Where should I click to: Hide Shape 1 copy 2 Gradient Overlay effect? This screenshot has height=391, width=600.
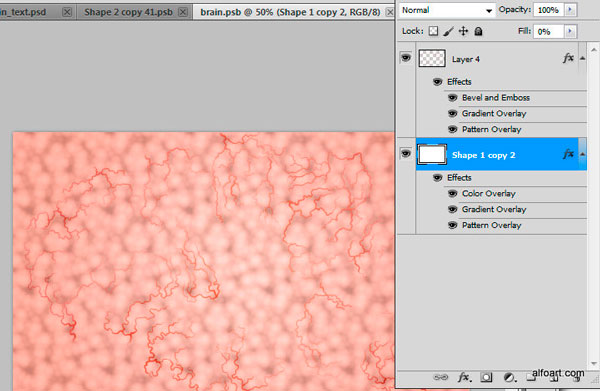(x=452, y=210)
